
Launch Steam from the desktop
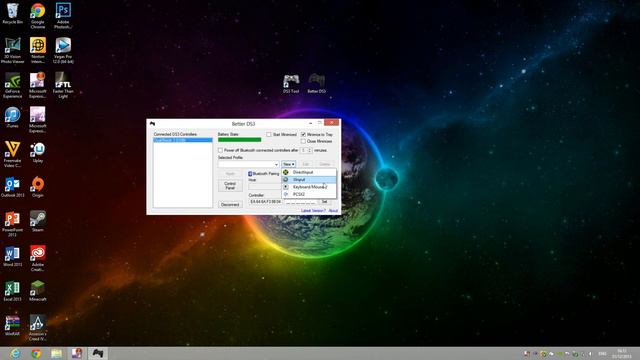click(x=38, y=221)
